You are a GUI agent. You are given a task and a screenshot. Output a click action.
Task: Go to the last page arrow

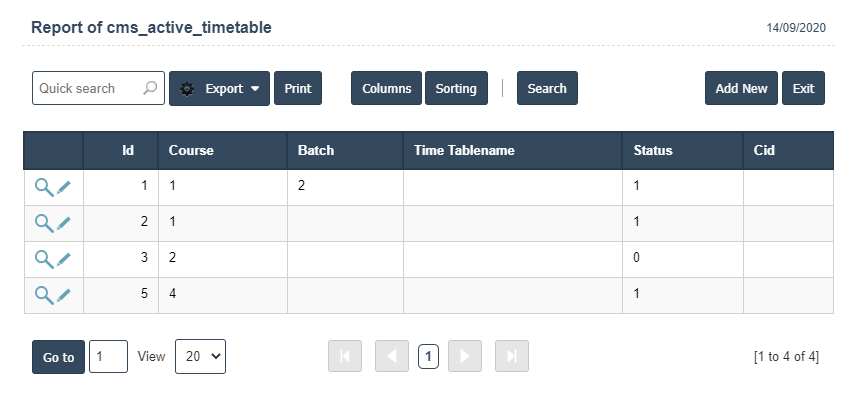tap(512, 357)
